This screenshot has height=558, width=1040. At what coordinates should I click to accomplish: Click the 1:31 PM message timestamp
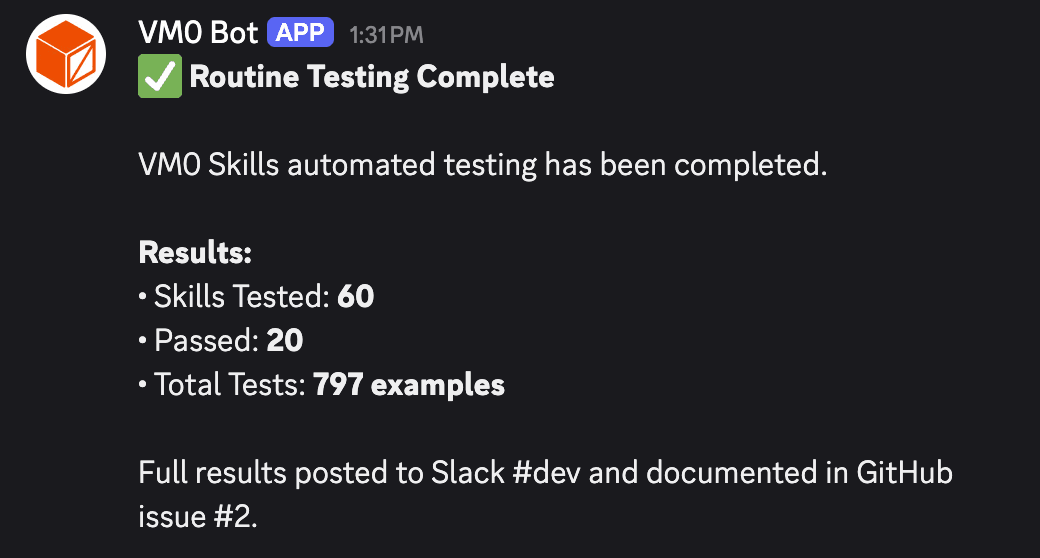point(386,35)
